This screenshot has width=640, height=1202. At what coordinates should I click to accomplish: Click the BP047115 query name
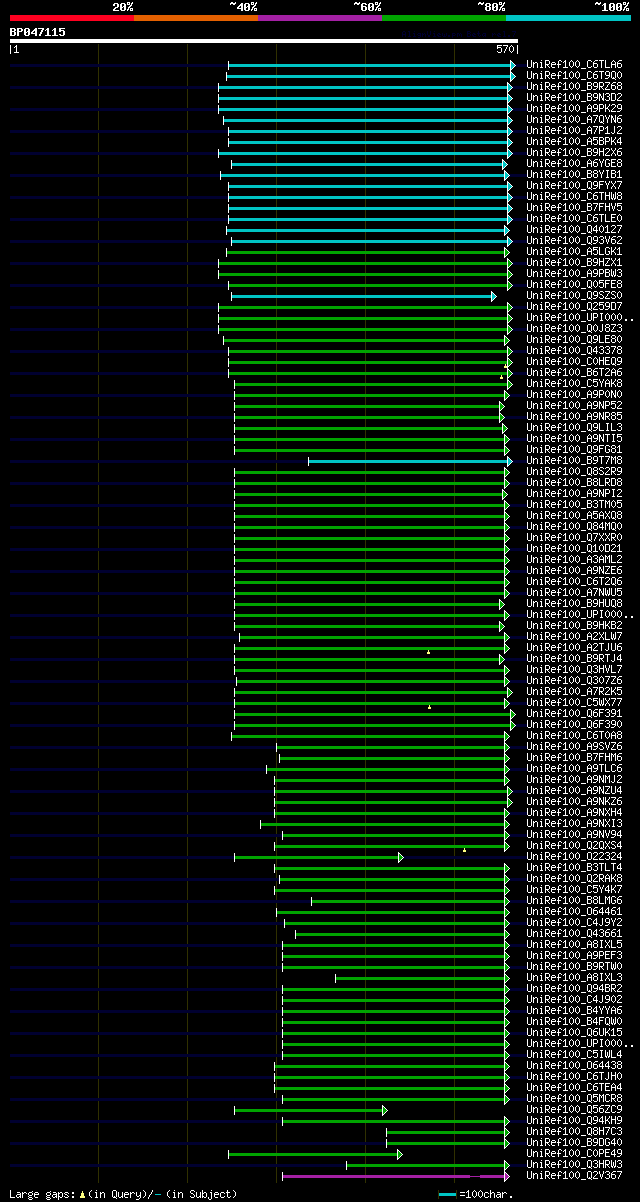[38, 32]
